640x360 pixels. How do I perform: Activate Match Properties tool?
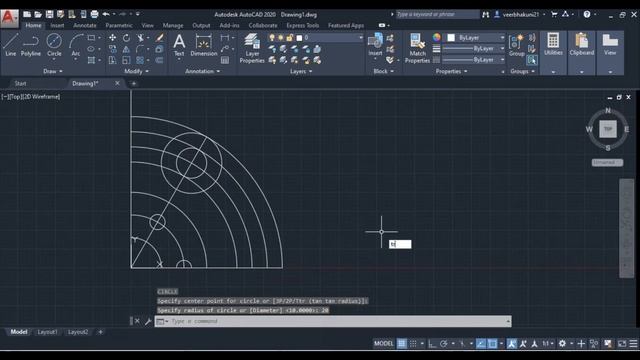click(417, 48)
